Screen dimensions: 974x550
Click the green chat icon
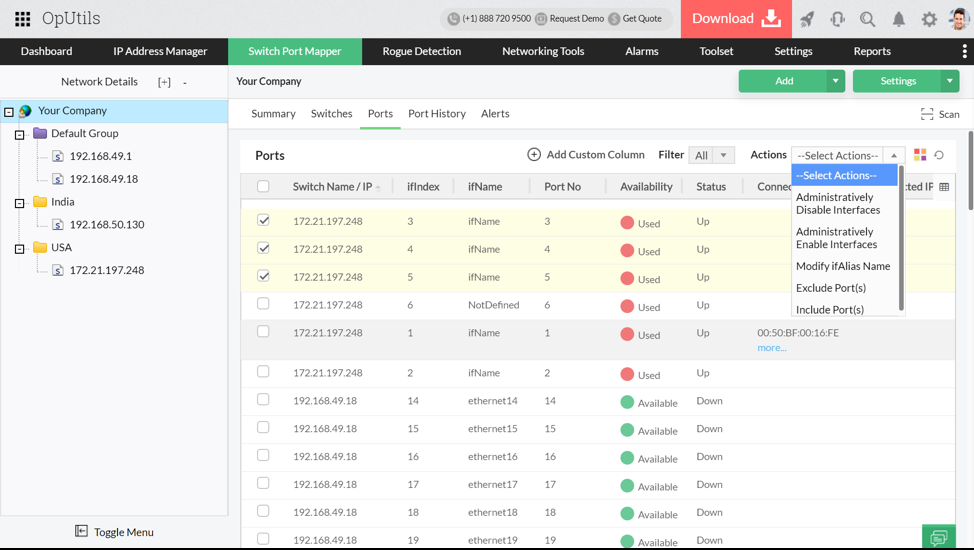938,538
